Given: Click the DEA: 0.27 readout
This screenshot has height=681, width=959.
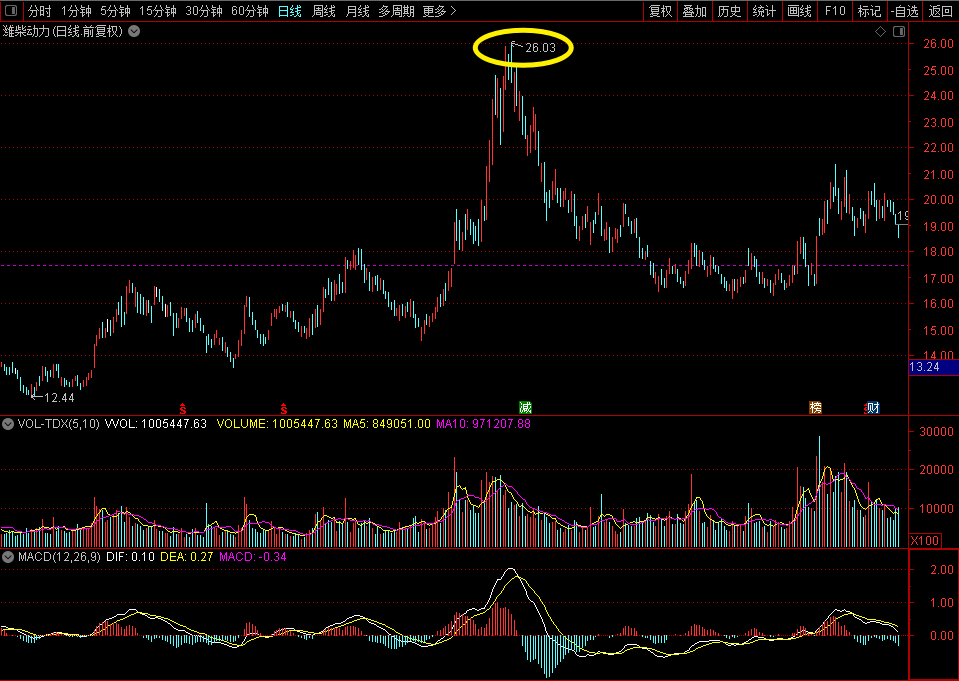Looking at the screenshot, I should click(x=187, y=557).
